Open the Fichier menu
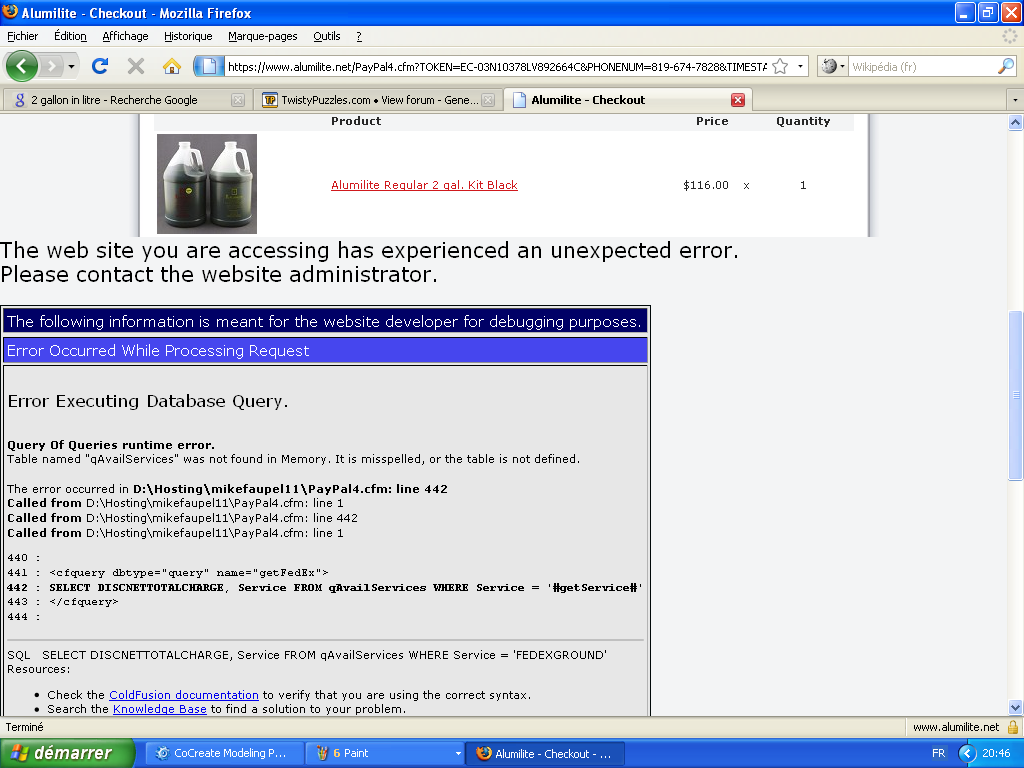The width and height of the screenshot is (1024, 768). click(x=23, y=37)
